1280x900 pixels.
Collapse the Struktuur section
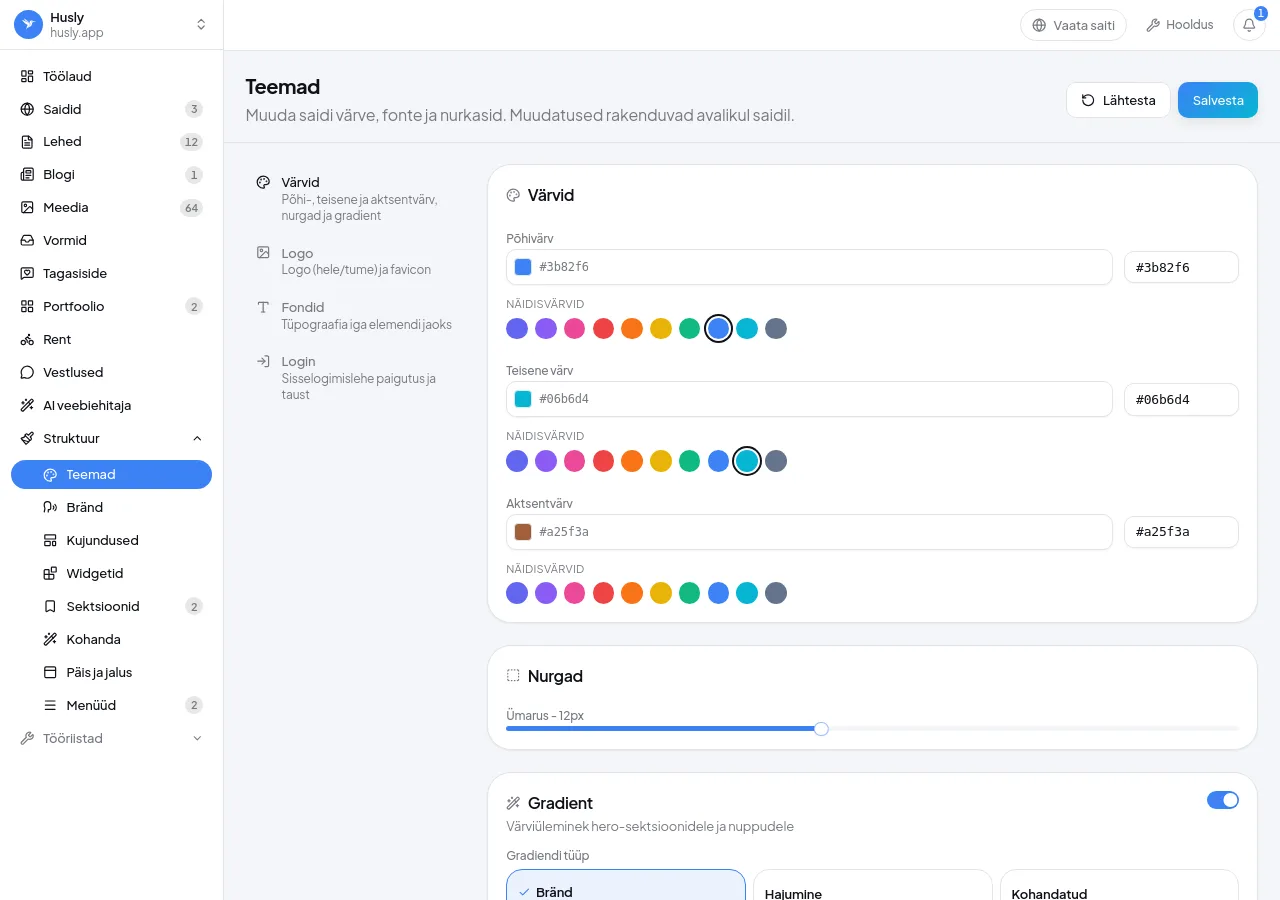point(112,438)
